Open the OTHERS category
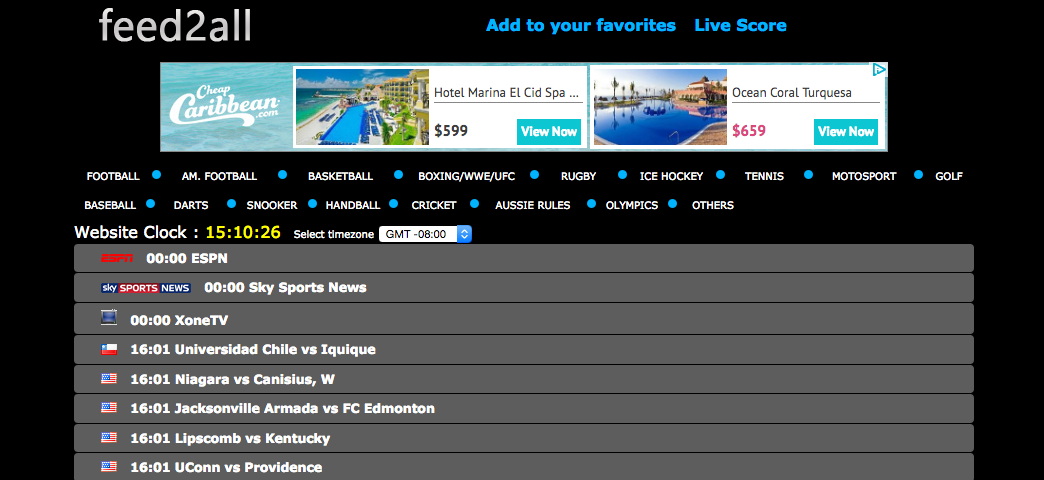 [x=712, y=205]
